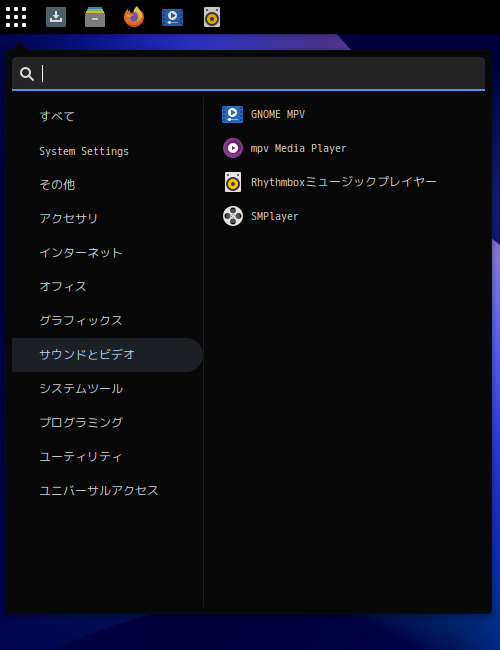Choose the グラフィックス category
This screenshot has height=650, width=500.
point(107,320)
